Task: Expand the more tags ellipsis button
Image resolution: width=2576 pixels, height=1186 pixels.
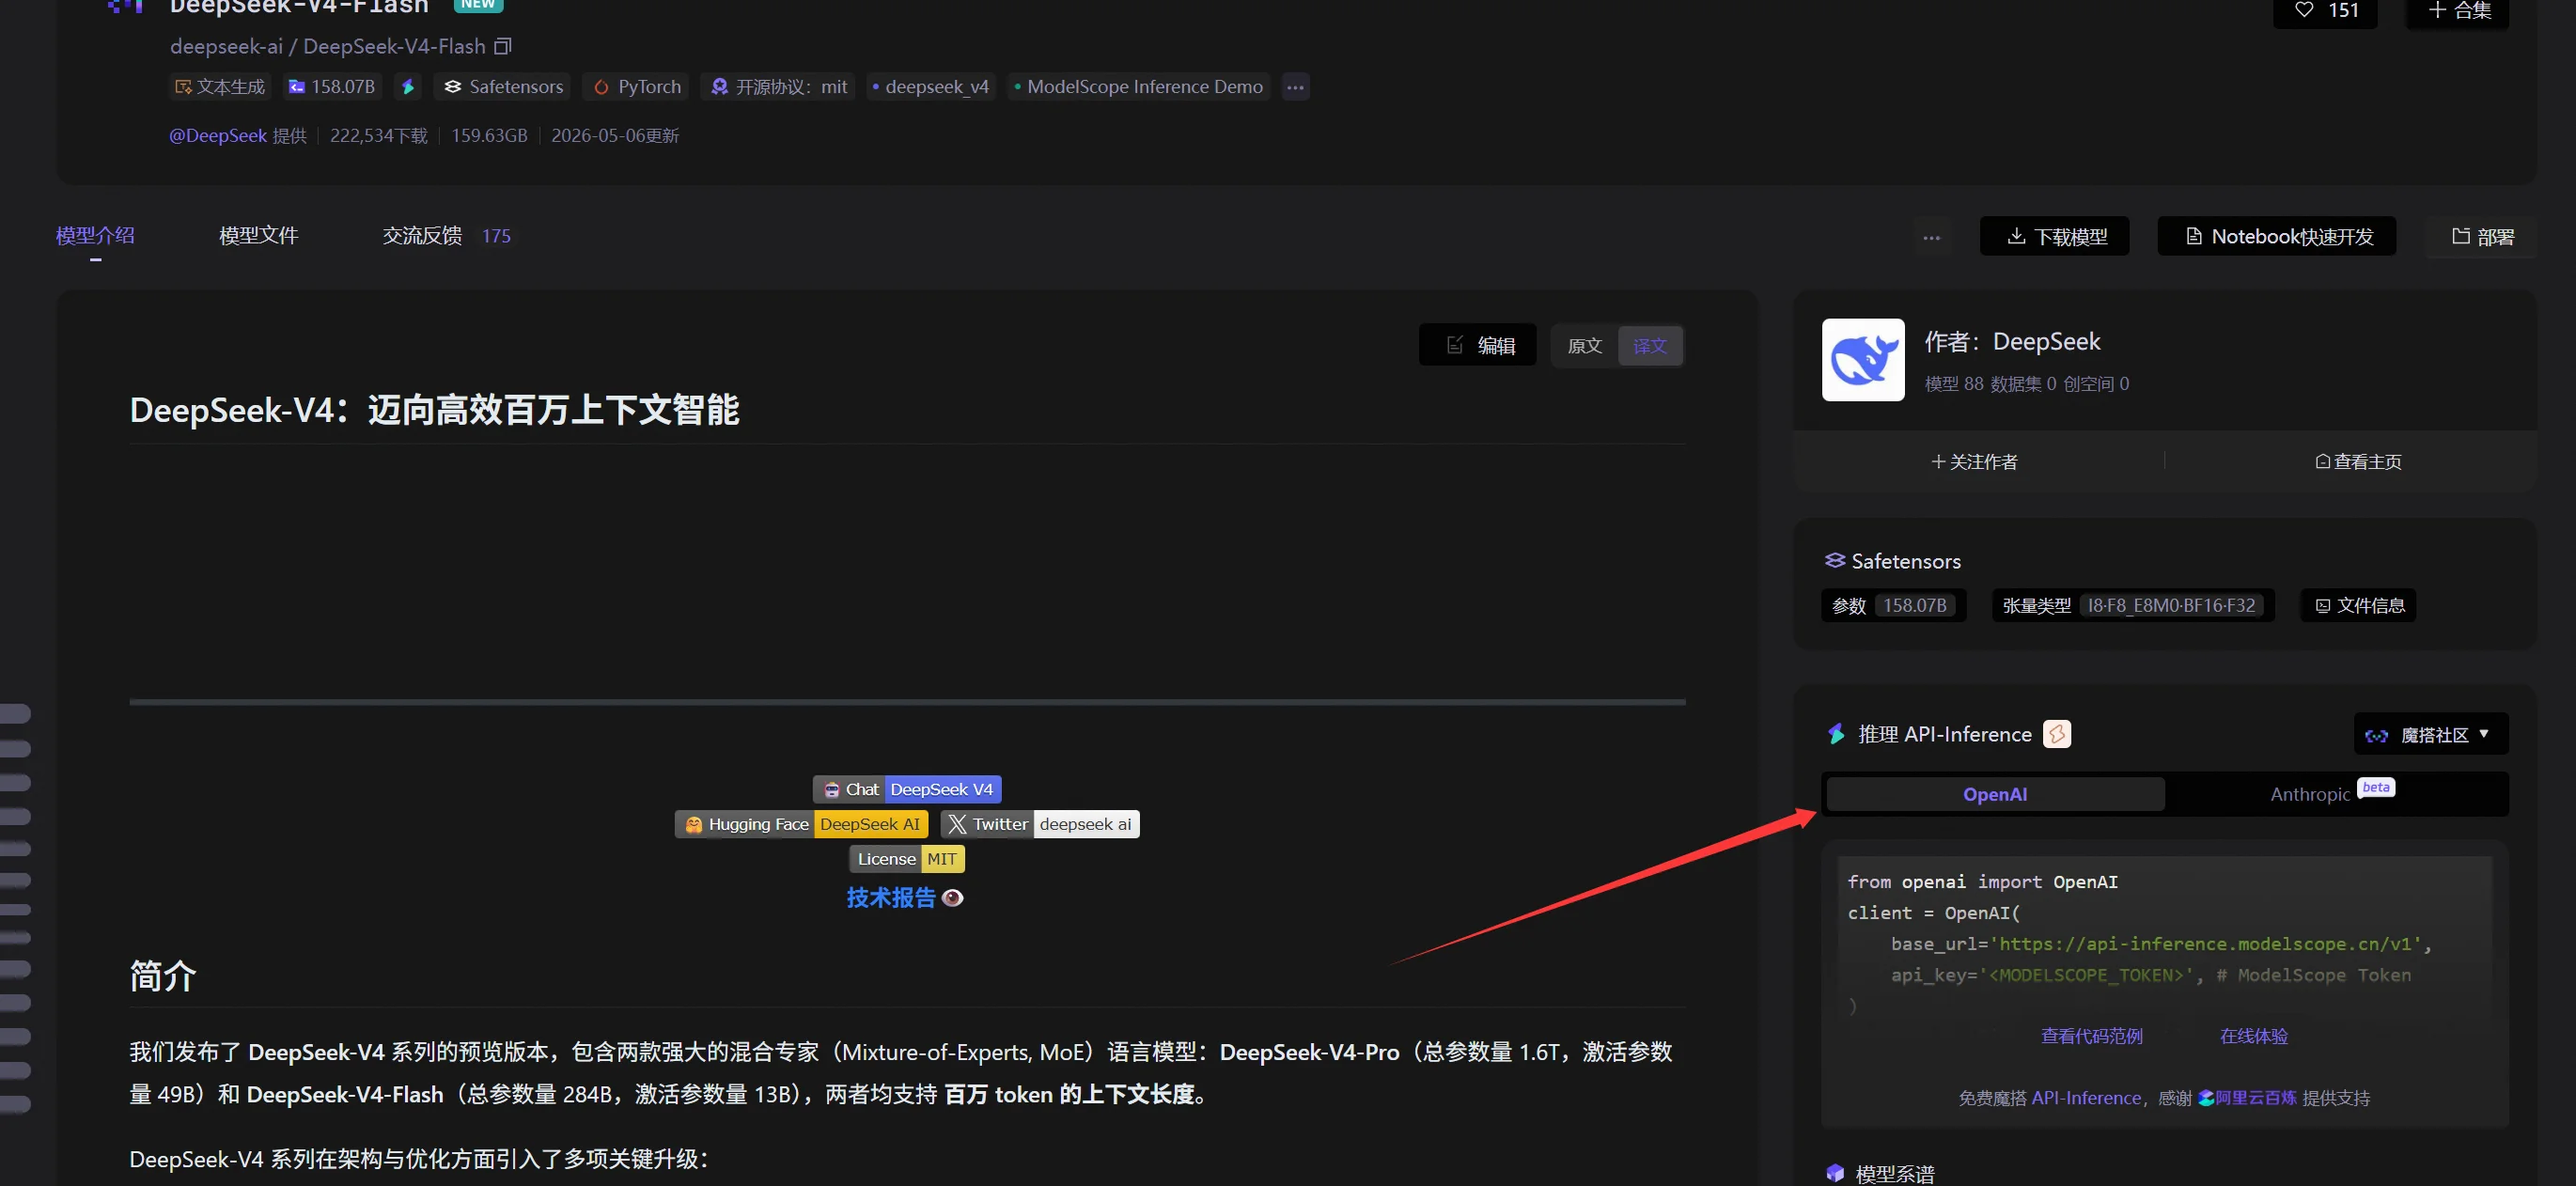Action: tap(1295, 87)
